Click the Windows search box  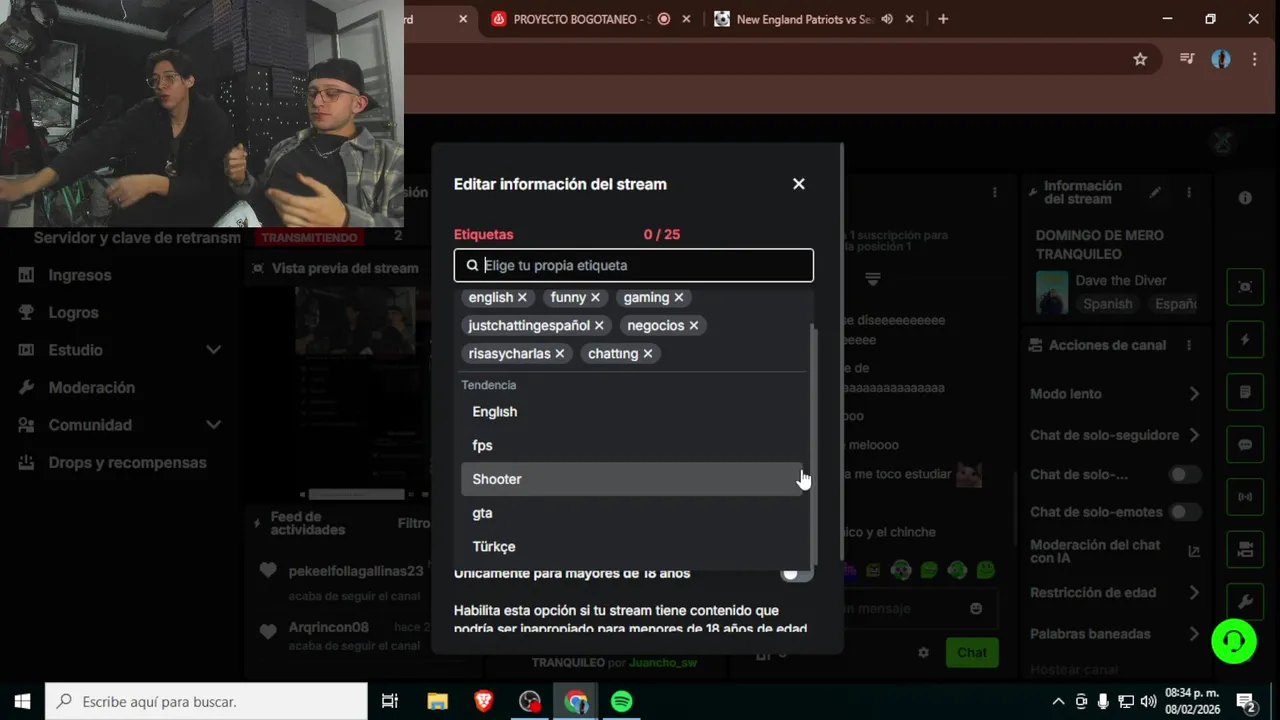click(x=206, y=702)
